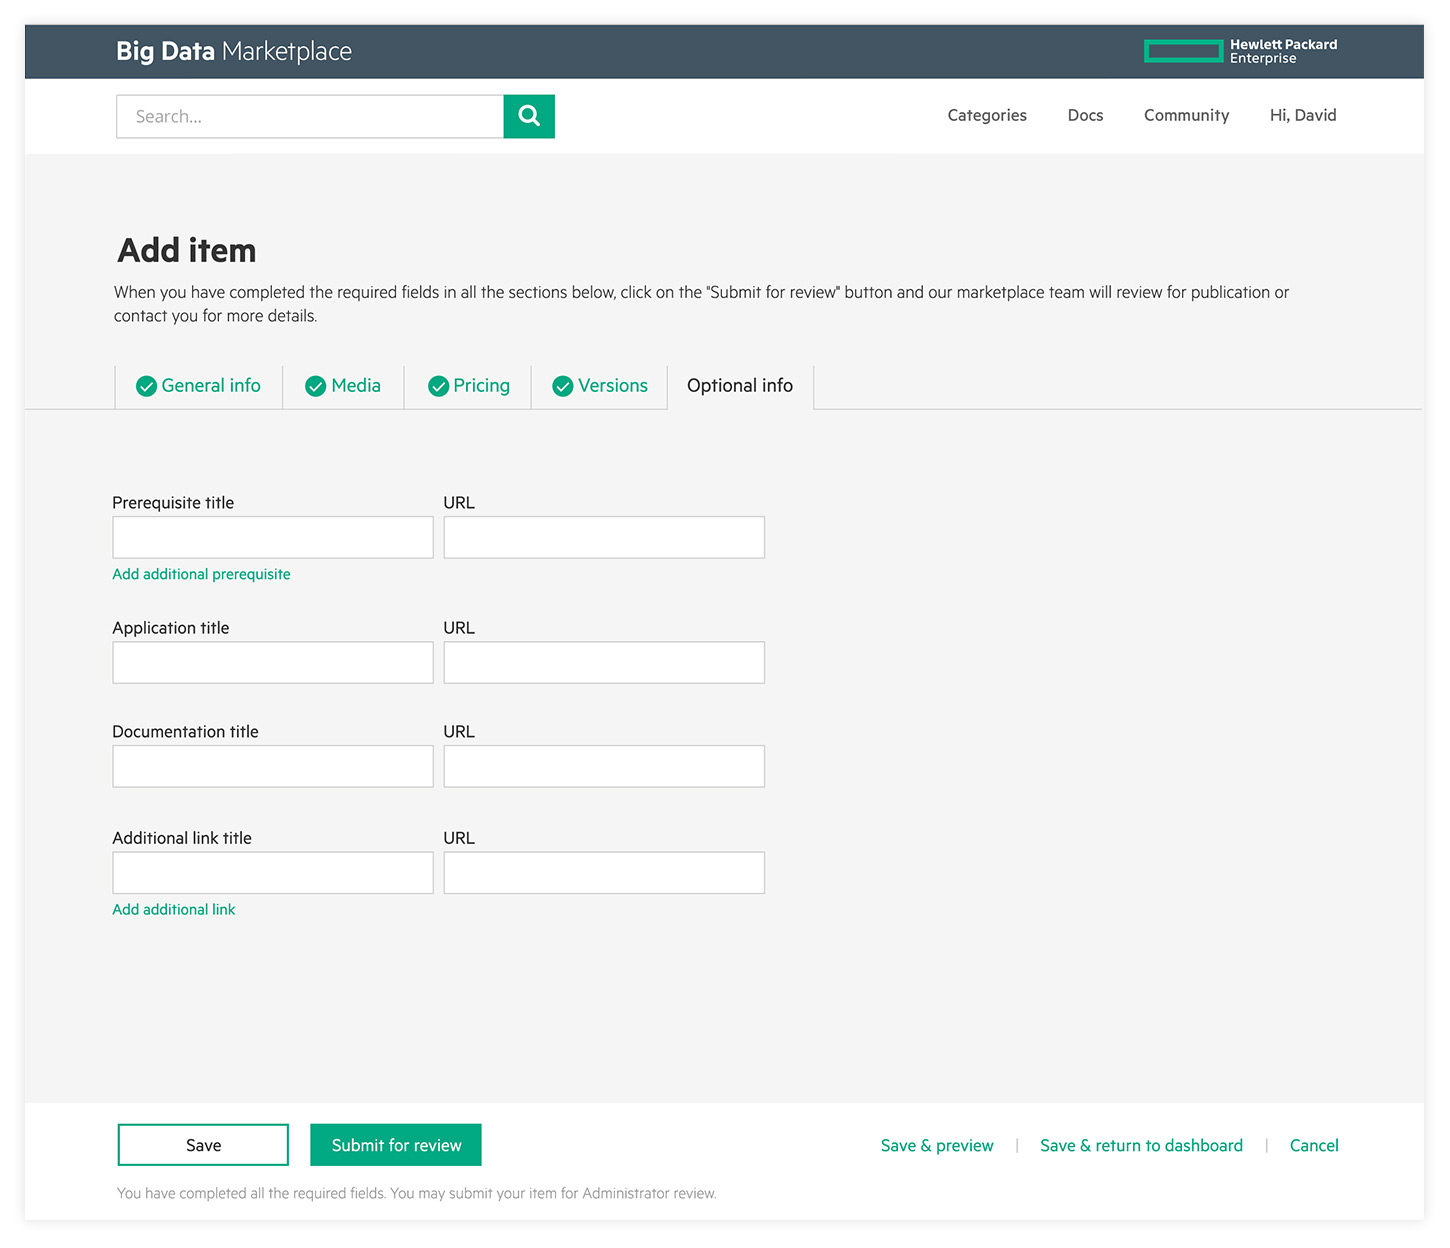
Task: Focus the Prerequisite title input field
Action: tap(273, 538)
